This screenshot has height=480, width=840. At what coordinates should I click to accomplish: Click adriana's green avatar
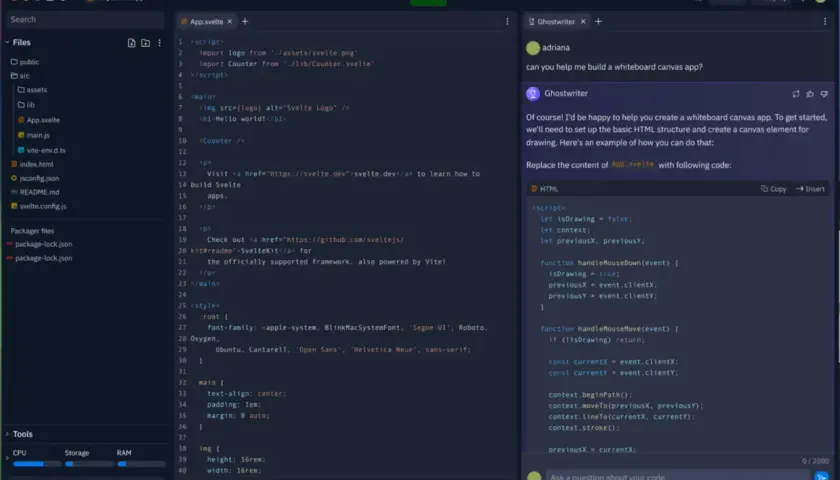tap(532, 48)
